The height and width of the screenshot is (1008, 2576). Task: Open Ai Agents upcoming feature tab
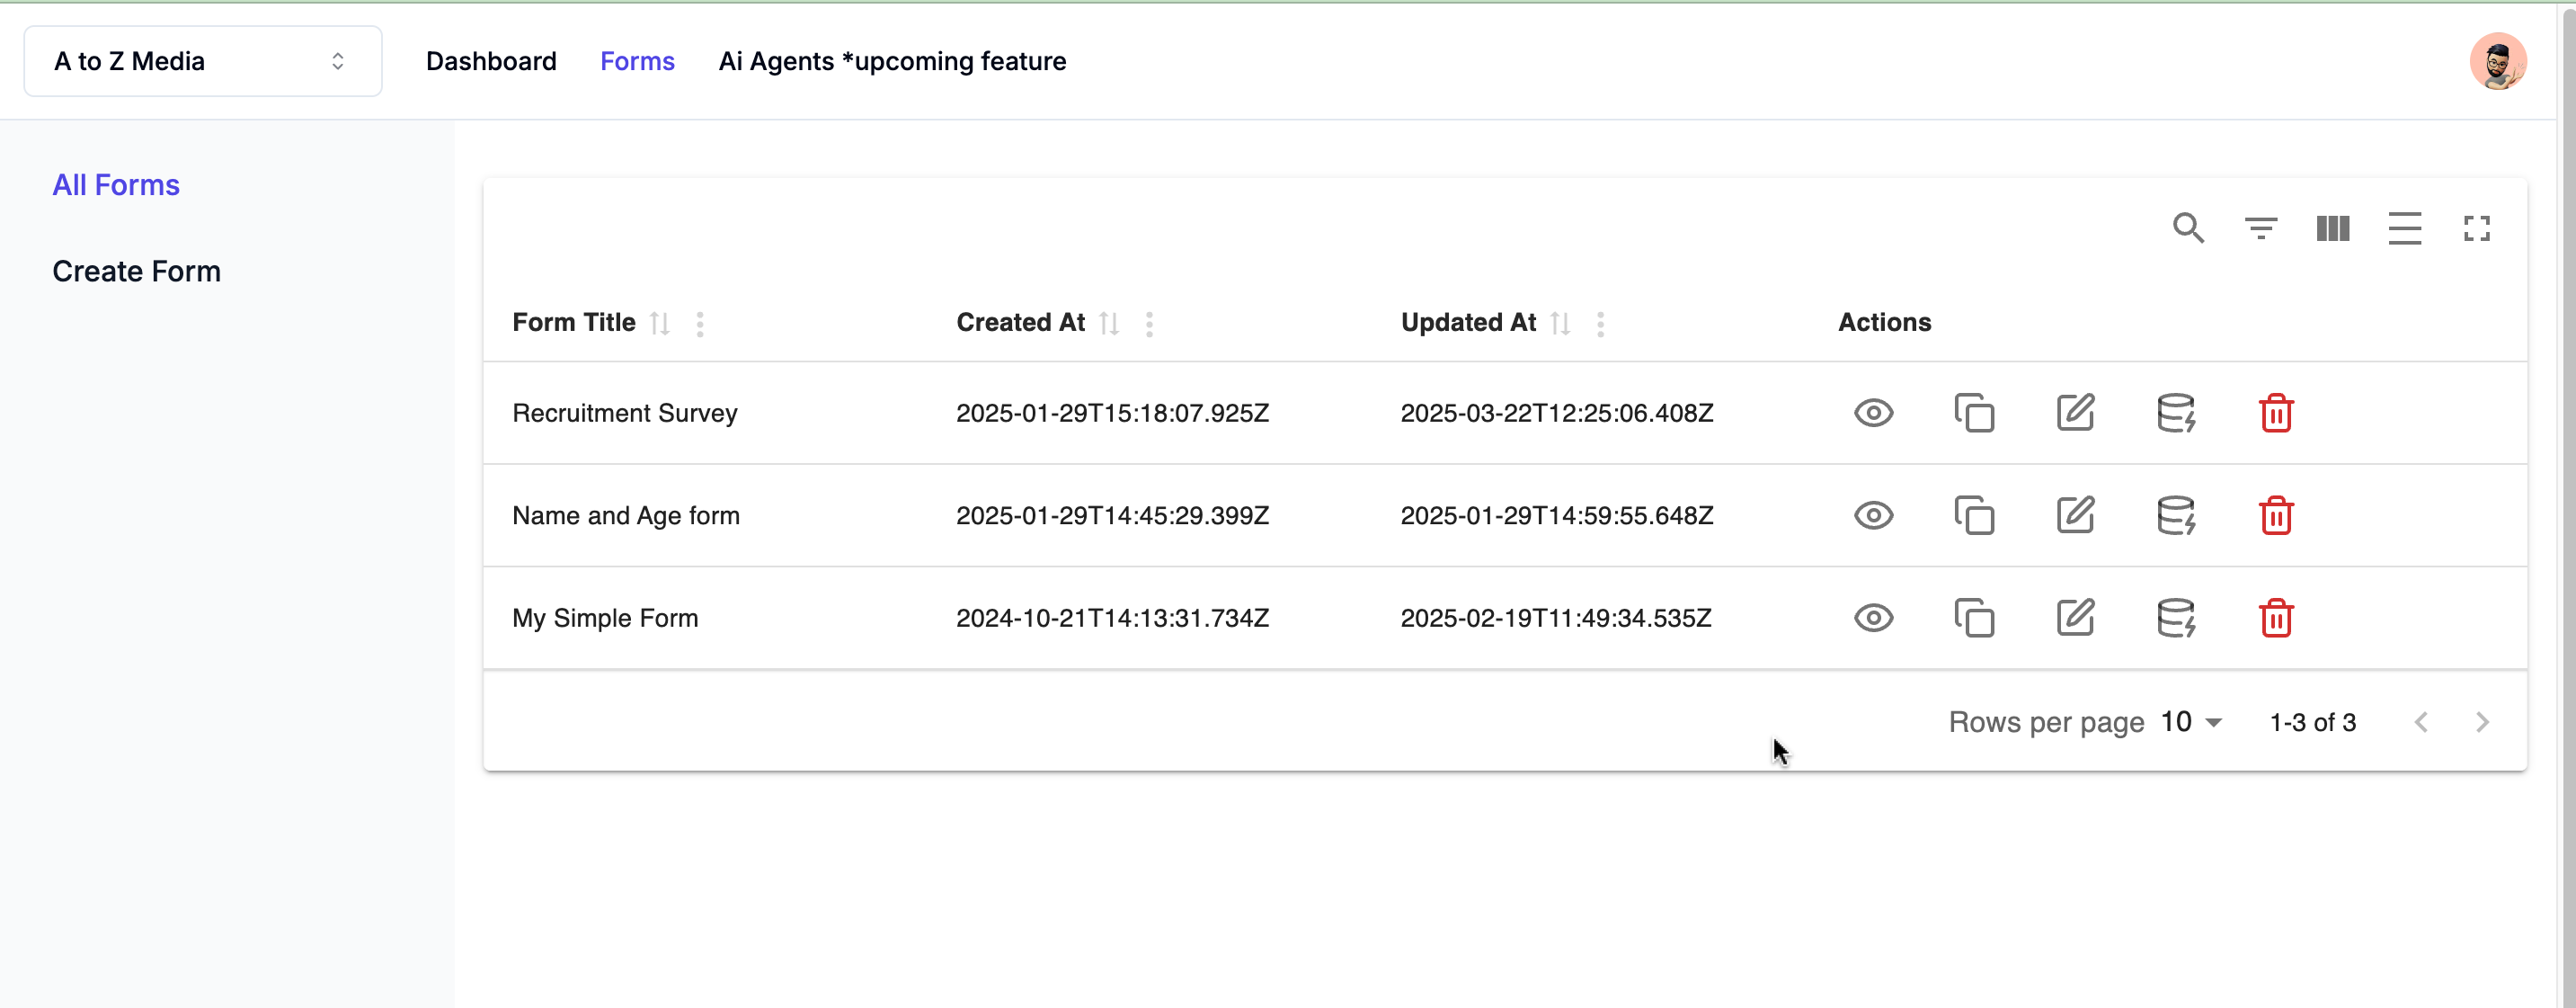pos(892,61)
